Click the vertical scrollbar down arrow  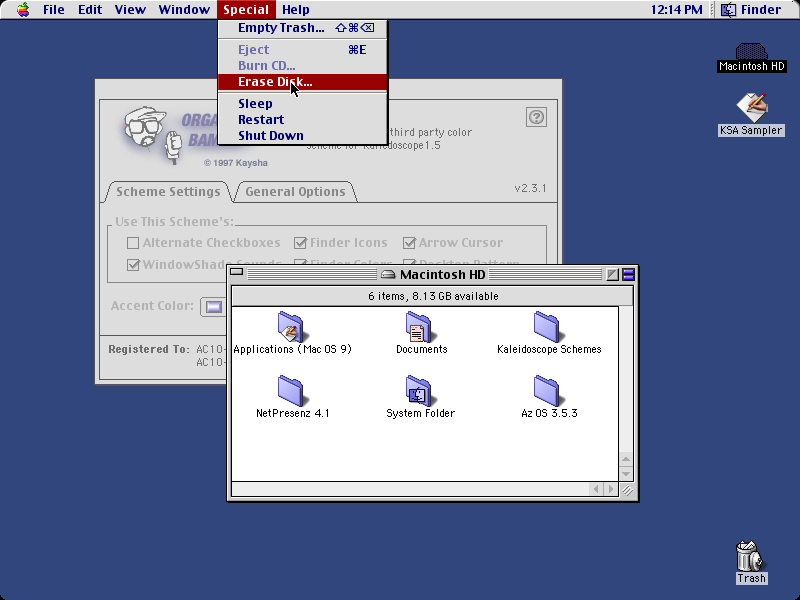(x=626, y=474)
